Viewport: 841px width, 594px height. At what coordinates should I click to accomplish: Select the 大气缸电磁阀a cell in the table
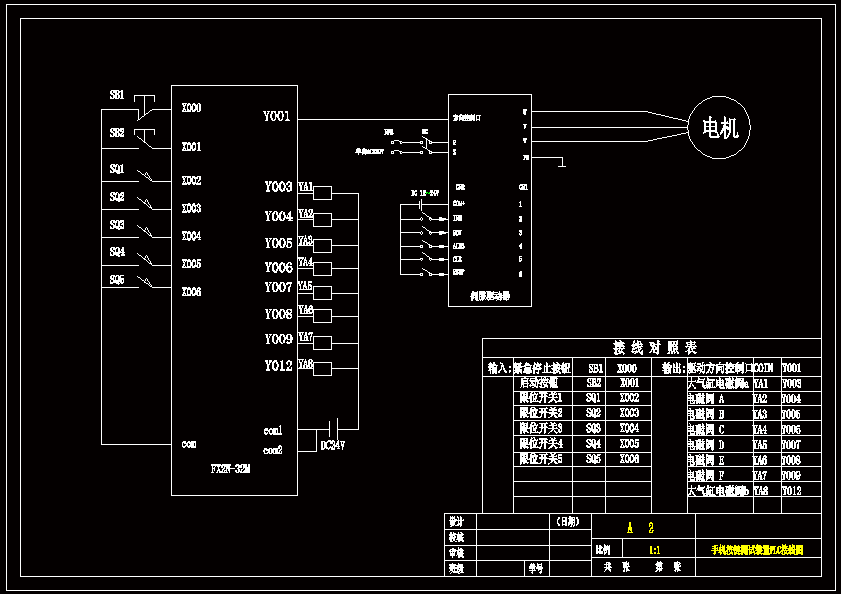click(x=719, y=384)
